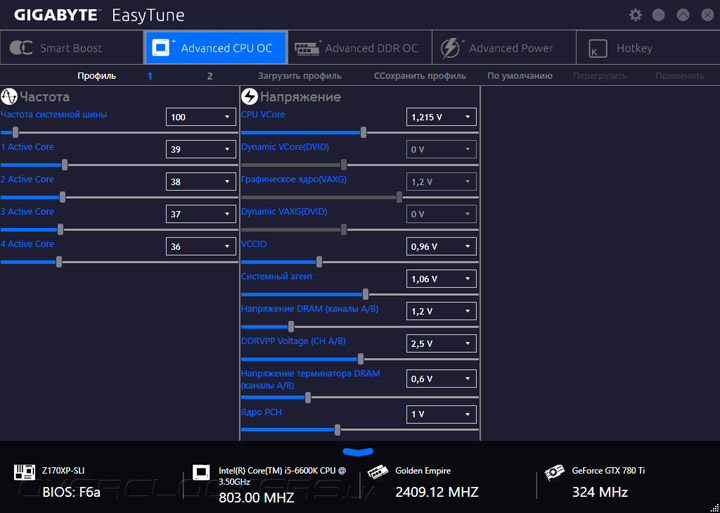The height and width of the screenshot is (513, 720).
Task: Select profile 2
Action: (x=210, y=76)
